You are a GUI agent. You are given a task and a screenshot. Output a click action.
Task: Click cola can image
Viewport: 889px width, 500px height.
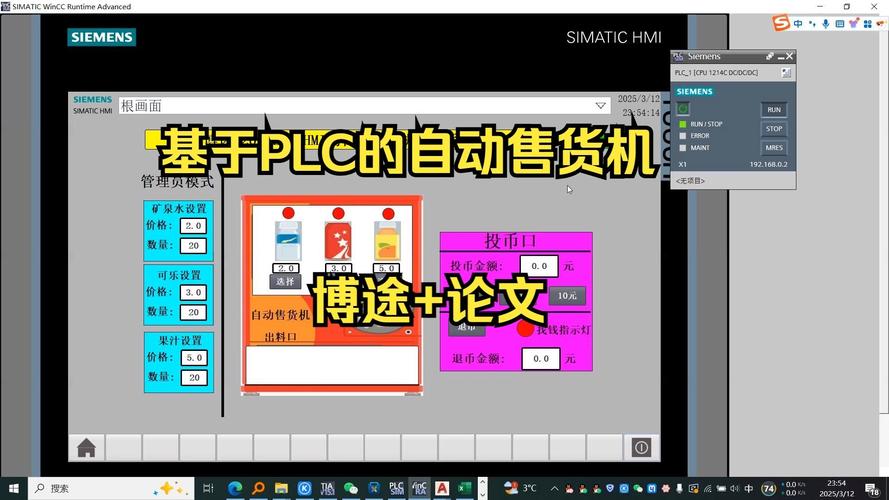[x=338, y=241]
